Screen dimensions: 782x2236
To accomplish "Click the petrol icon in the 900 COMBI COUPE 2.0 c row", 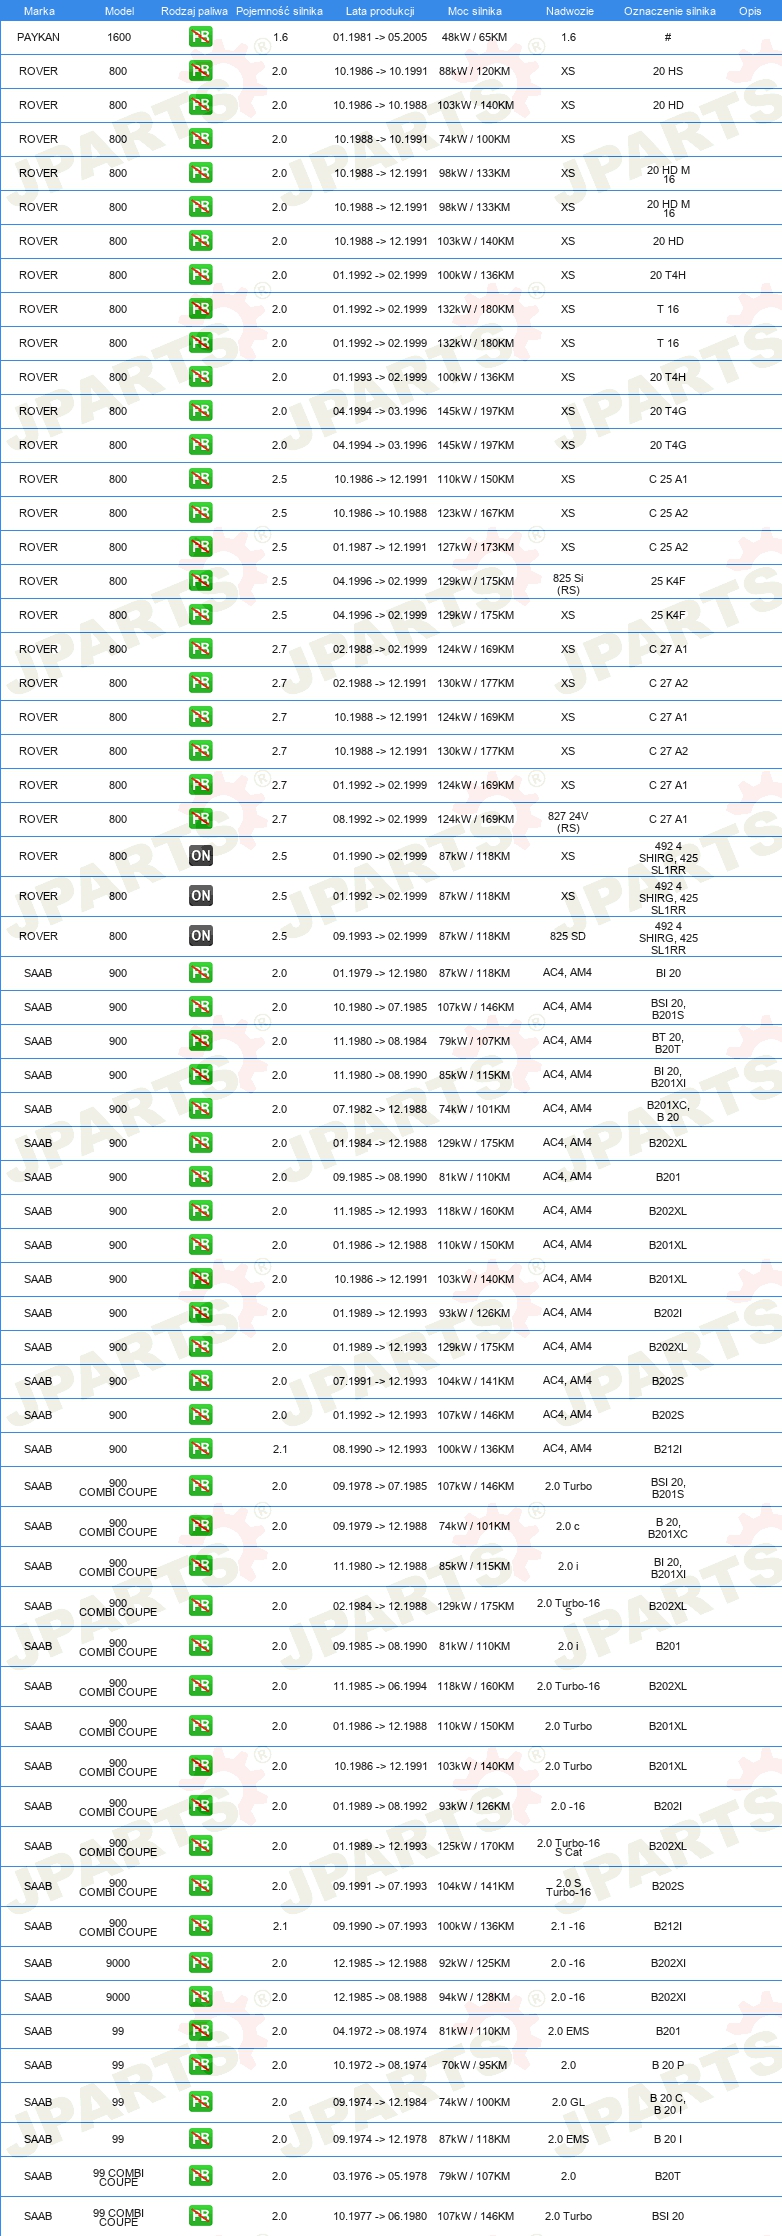I will pyautogui.click(x=201, y=1526).
